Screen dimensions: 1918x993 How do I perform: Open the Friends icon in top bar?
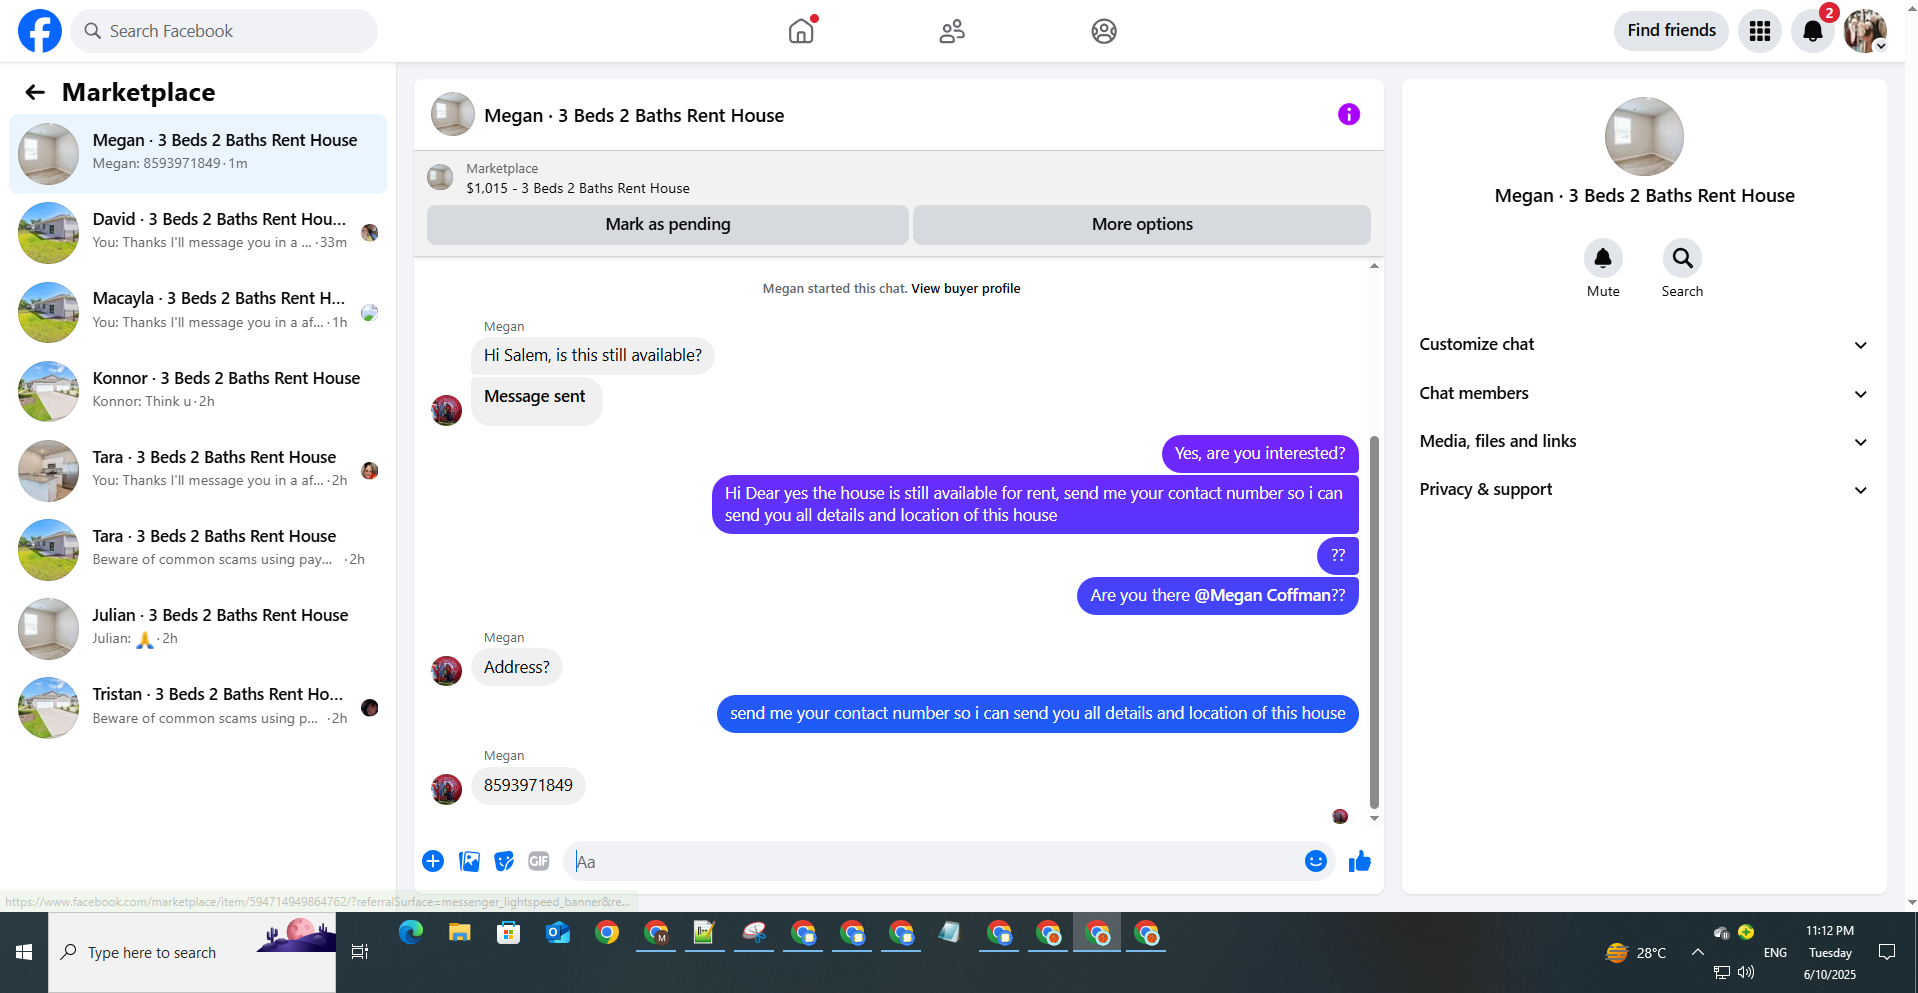pos(952,31)
